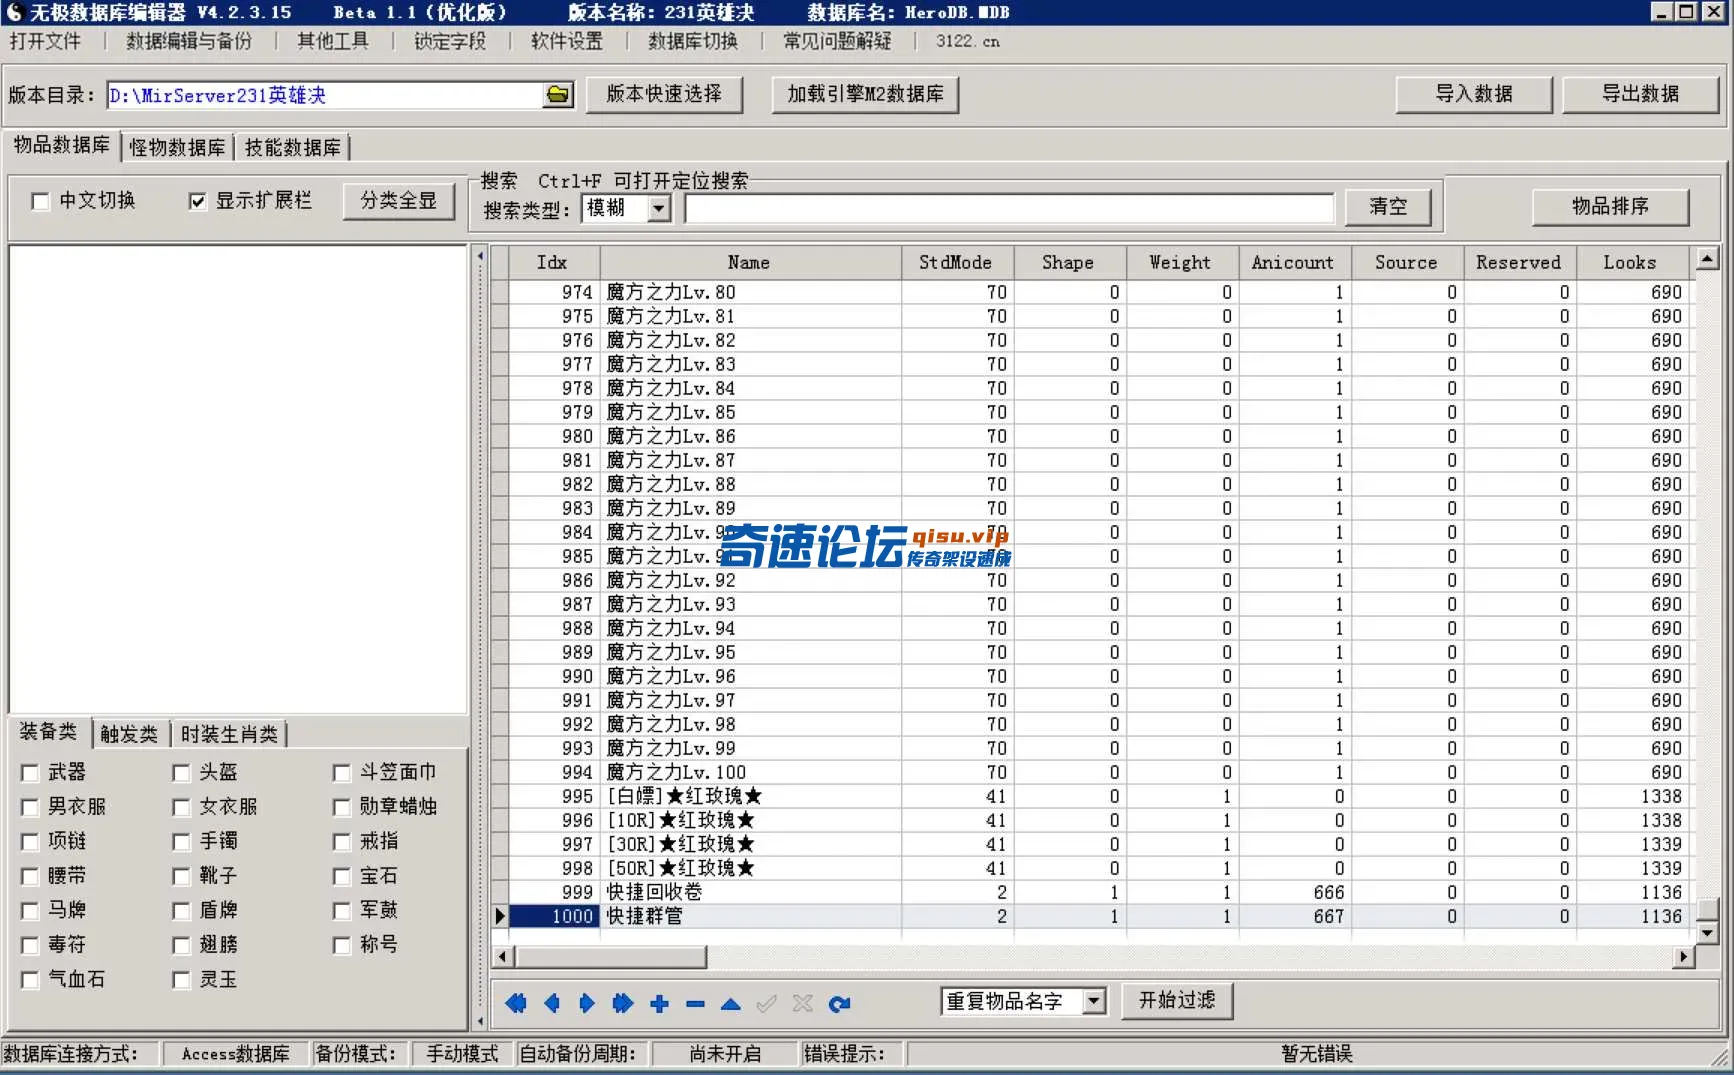Toggle 中文切换 checkbox
This screenshot has width=1734, height=1075.
41,202
